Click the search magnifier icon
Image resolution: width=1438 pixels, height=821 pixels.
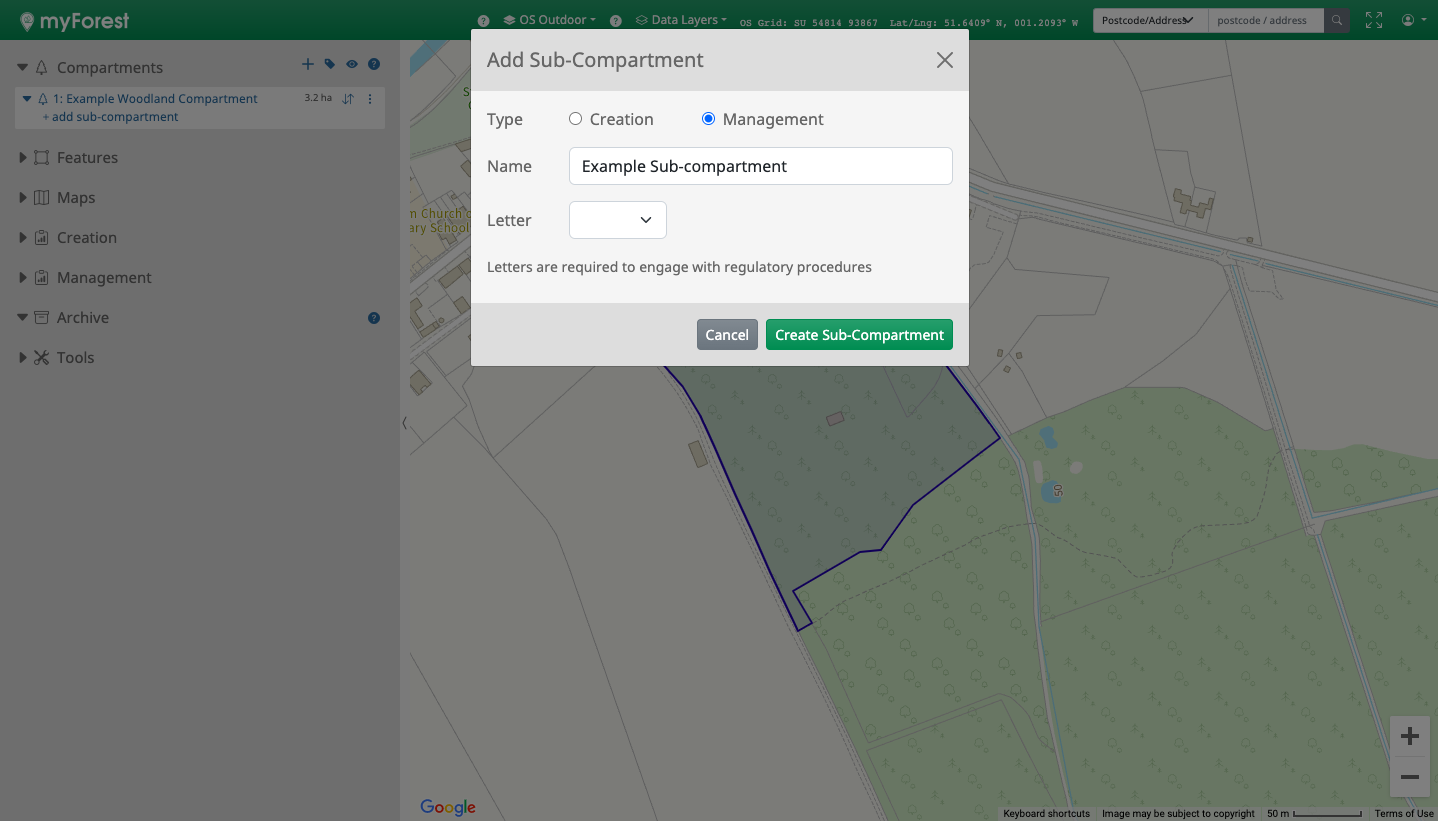pyautogui.click(x=1337, y=20)
